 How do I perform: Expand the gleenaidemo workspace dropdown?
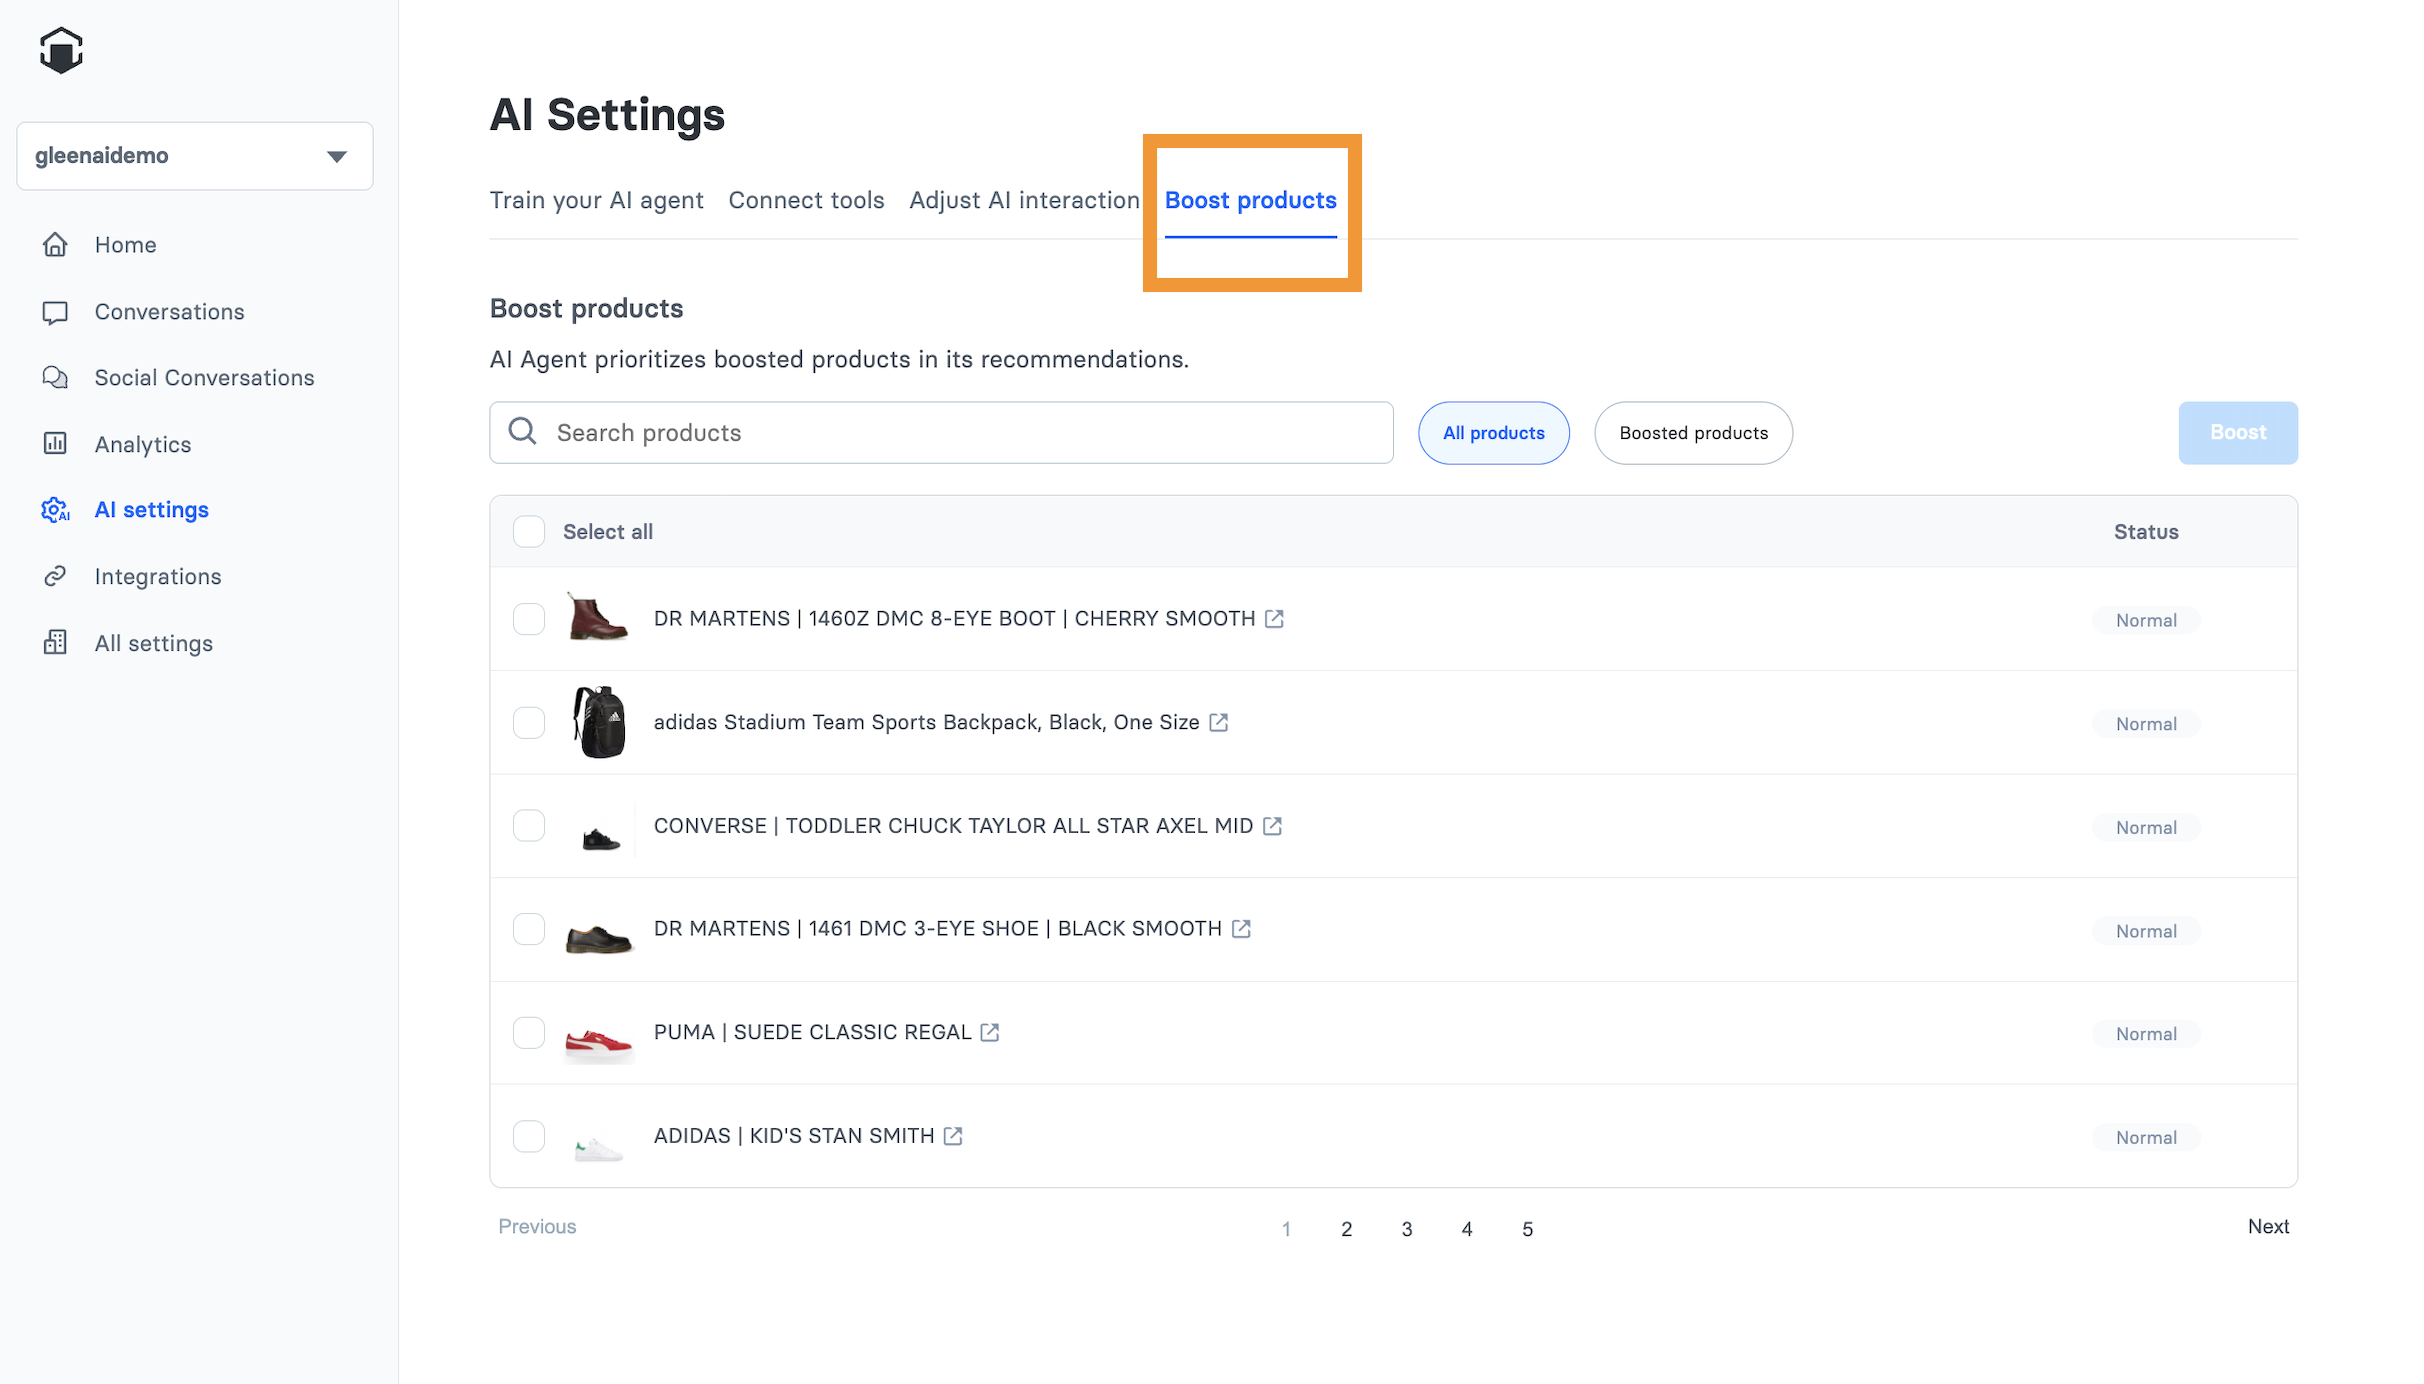click(336, 155)
